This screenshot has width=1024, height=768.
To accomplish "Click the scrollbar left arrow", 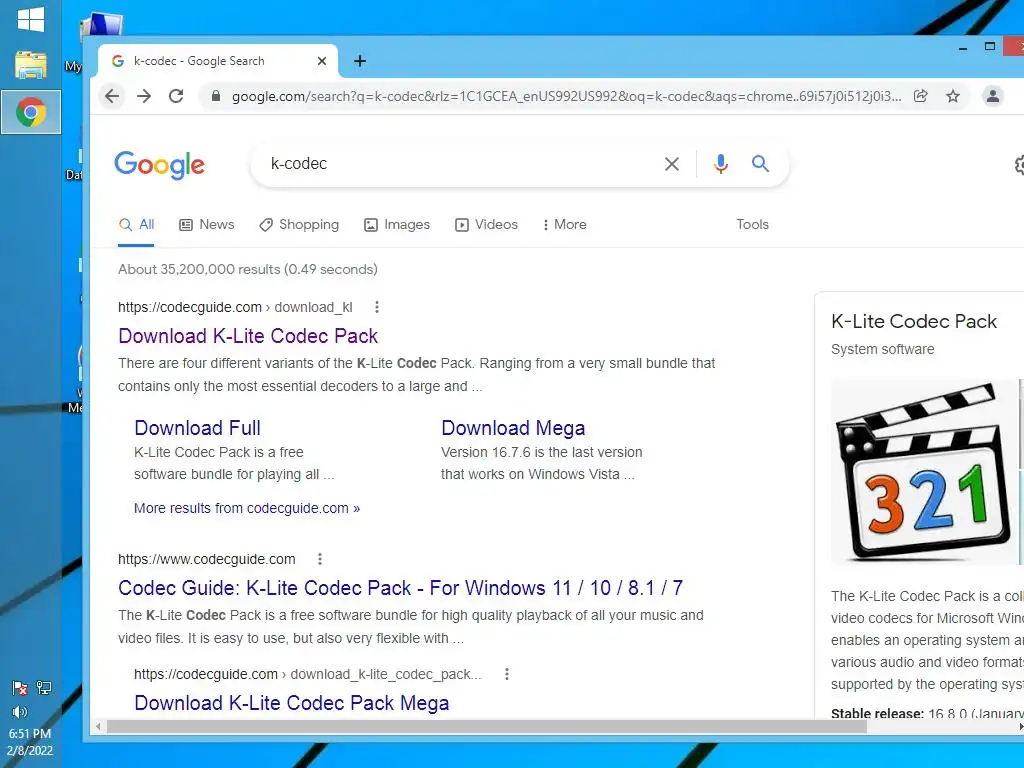I will tap(98, 726).
